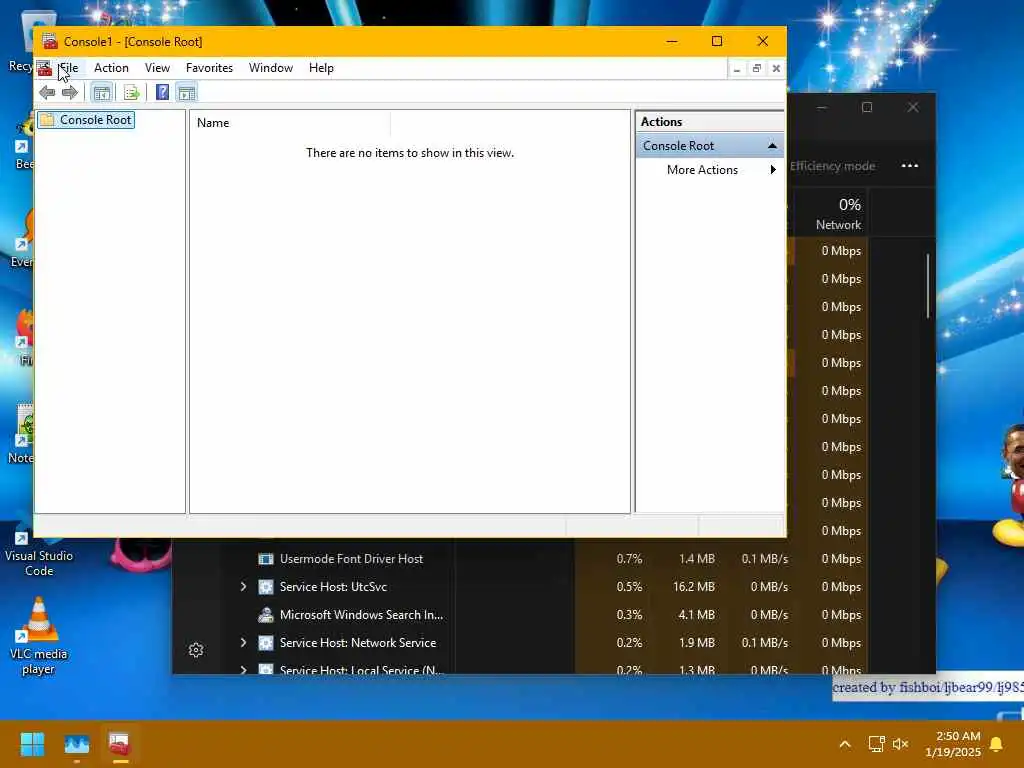Open the File menu
The image size is (1024, 768).
(x=68, y=68)
